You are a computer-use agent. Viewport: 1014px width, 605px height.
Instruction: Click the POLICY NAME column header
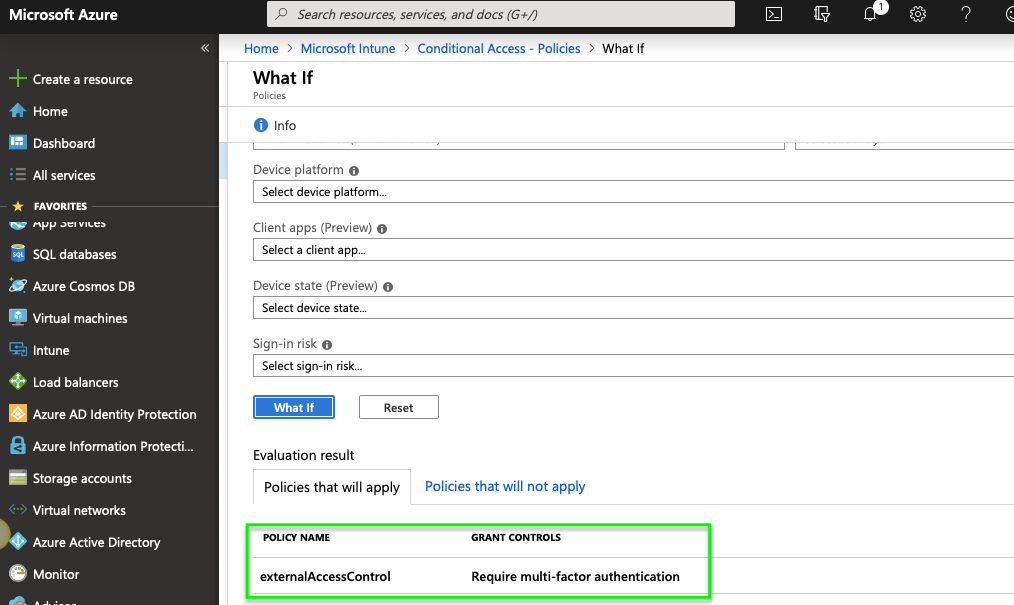pos(296,537)
